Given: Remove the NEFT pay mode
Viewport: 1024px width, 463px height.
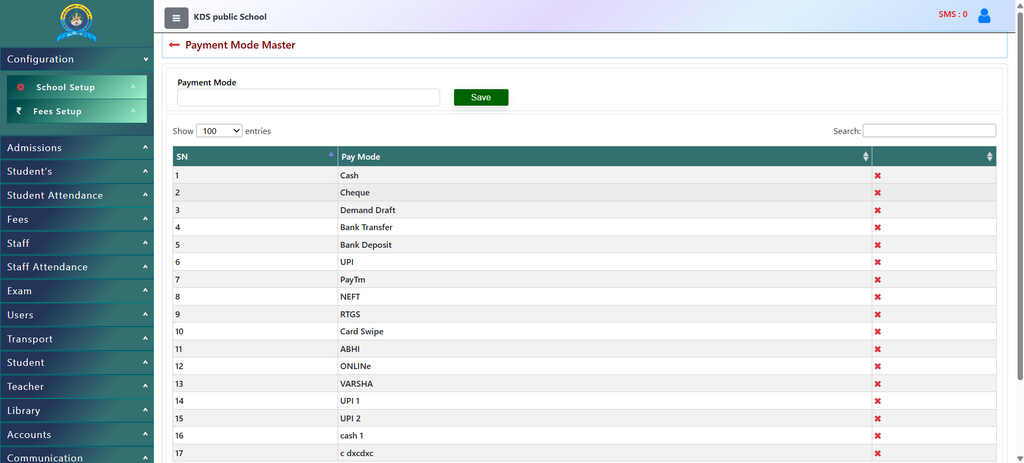Looking at the screenshot, I should (x=878, y=296).
